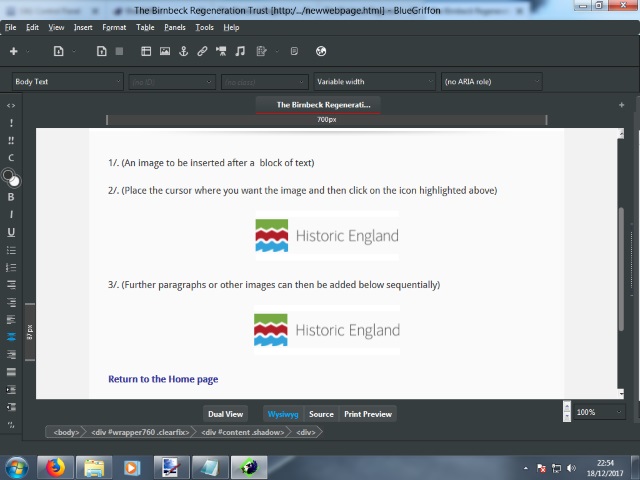640x480 pixels.
Task: Click the insert image icon in toolbar
Action: coord(165,51)
